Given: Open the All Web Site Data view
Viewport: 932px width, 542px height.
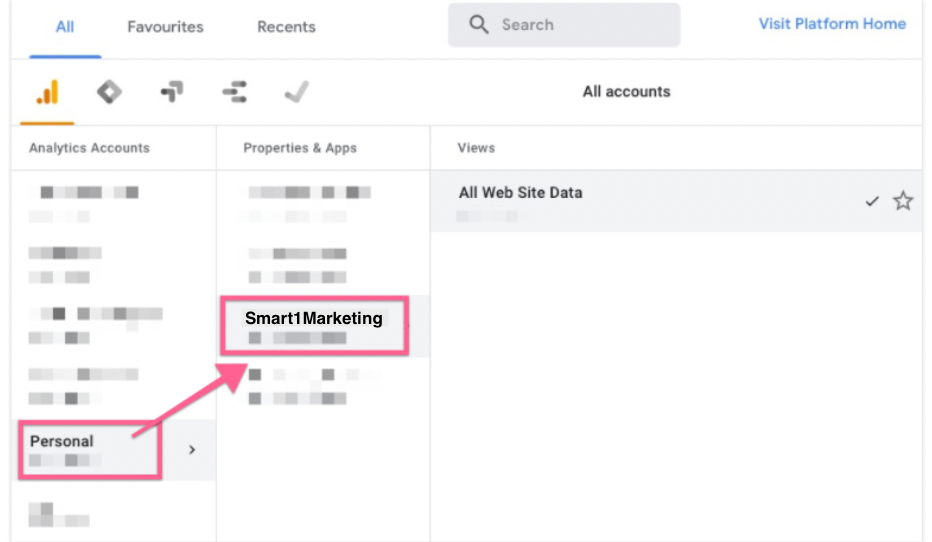Looking at the screenshot, I should tap(520, 193).
